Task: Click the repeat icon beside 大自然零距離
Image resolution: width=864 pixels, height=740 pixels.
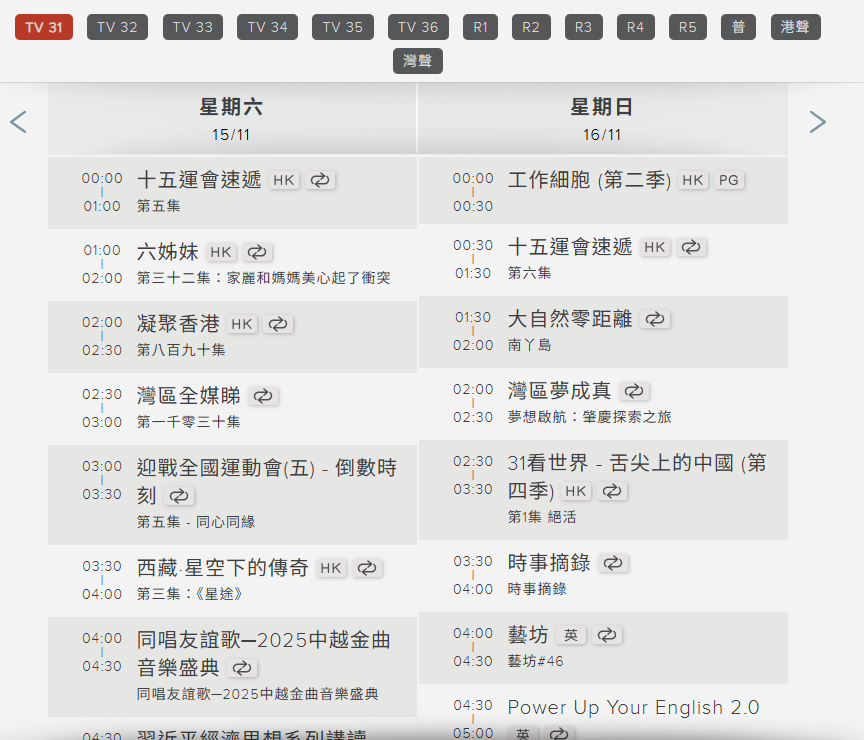Action: (x=655, y=319)
